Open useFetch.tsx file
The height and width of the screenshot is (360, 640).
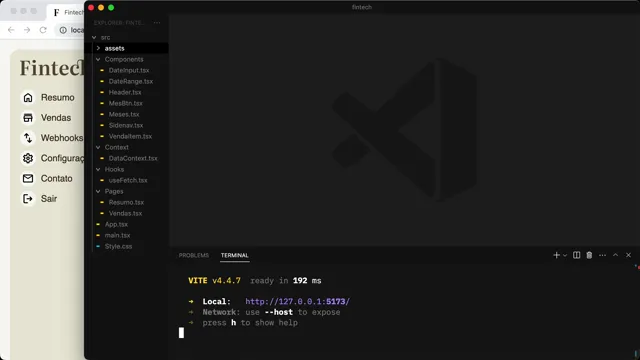point(127,180)
